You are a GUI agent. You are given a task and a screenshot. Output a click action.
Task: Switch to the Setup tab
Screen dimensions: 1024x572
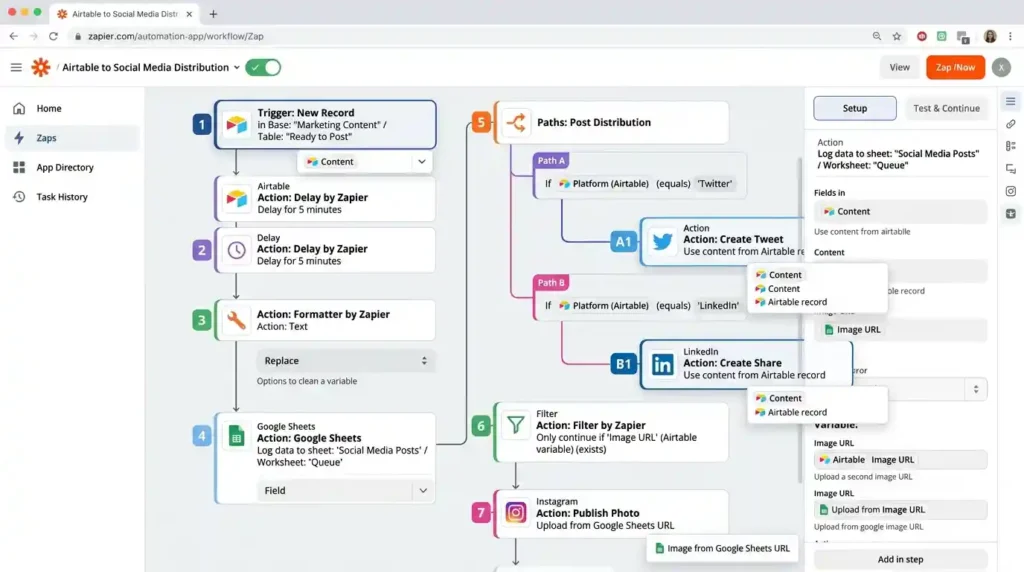point(854,108)
